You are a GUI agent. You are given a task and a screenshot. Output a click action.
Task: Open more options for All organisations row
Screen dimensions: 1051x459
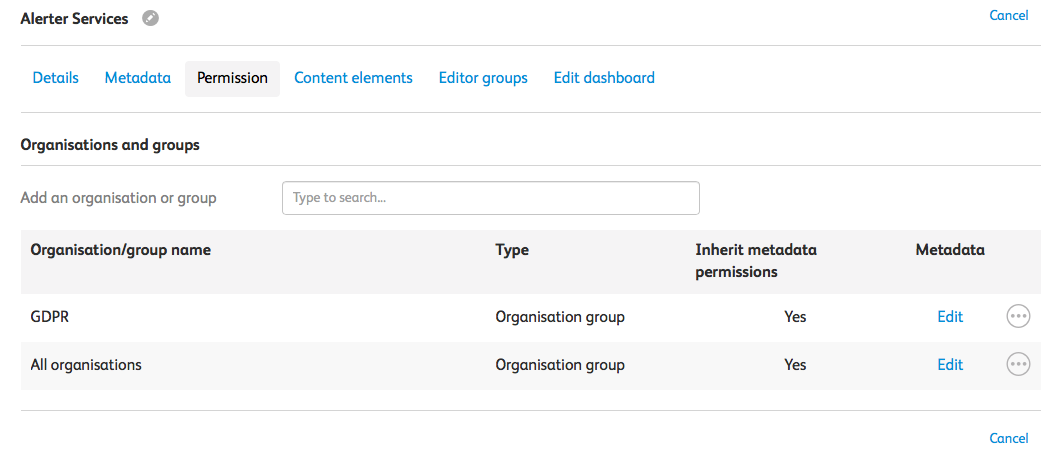click(x=1017, y=365)
